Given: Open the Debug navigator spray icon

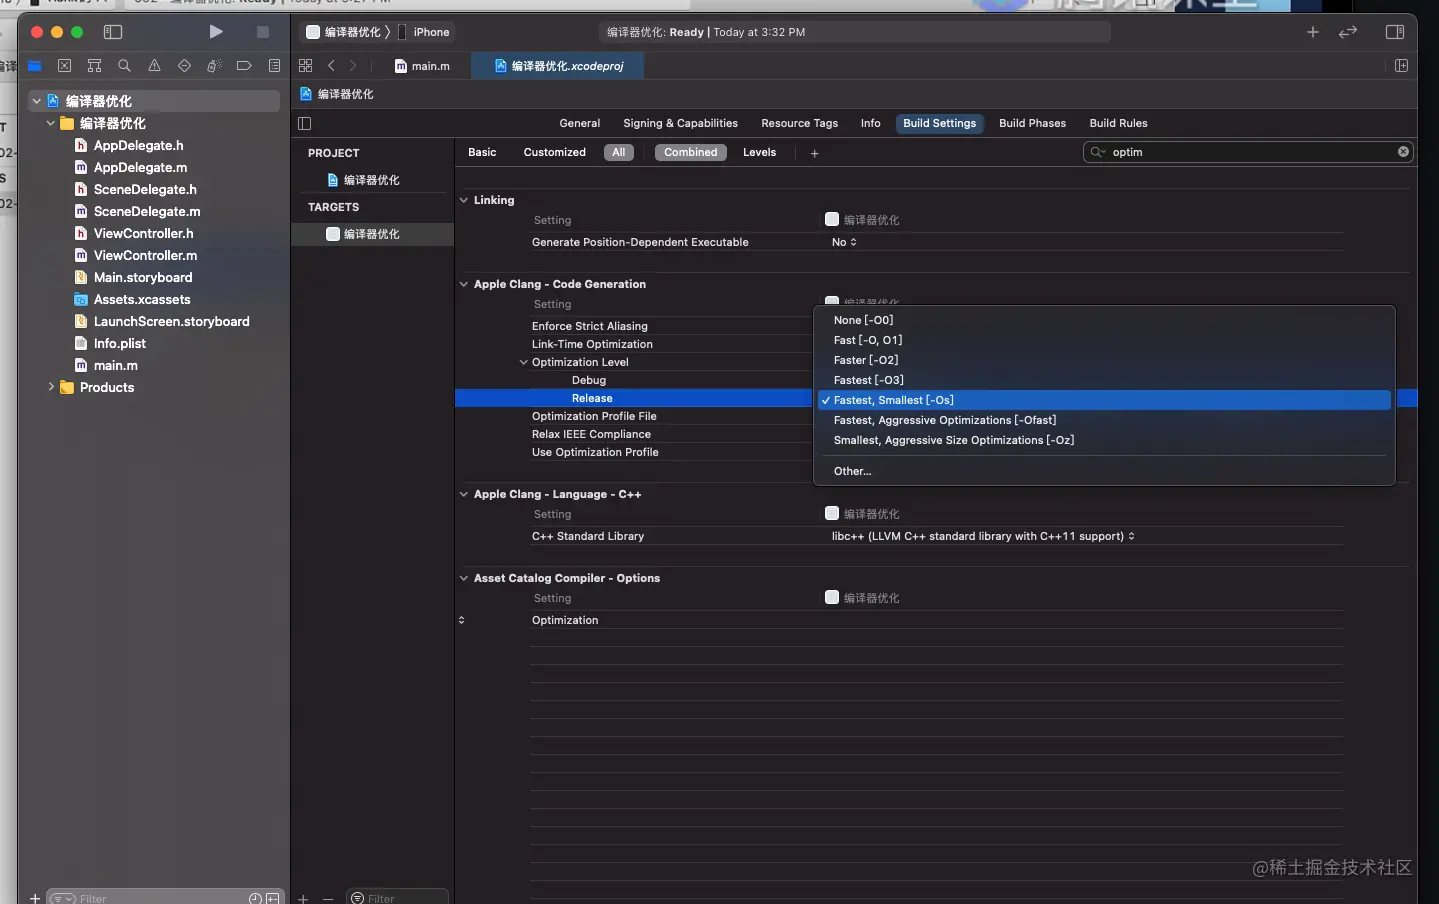Looking at the screenshot, I should click(x=214, y=66).
